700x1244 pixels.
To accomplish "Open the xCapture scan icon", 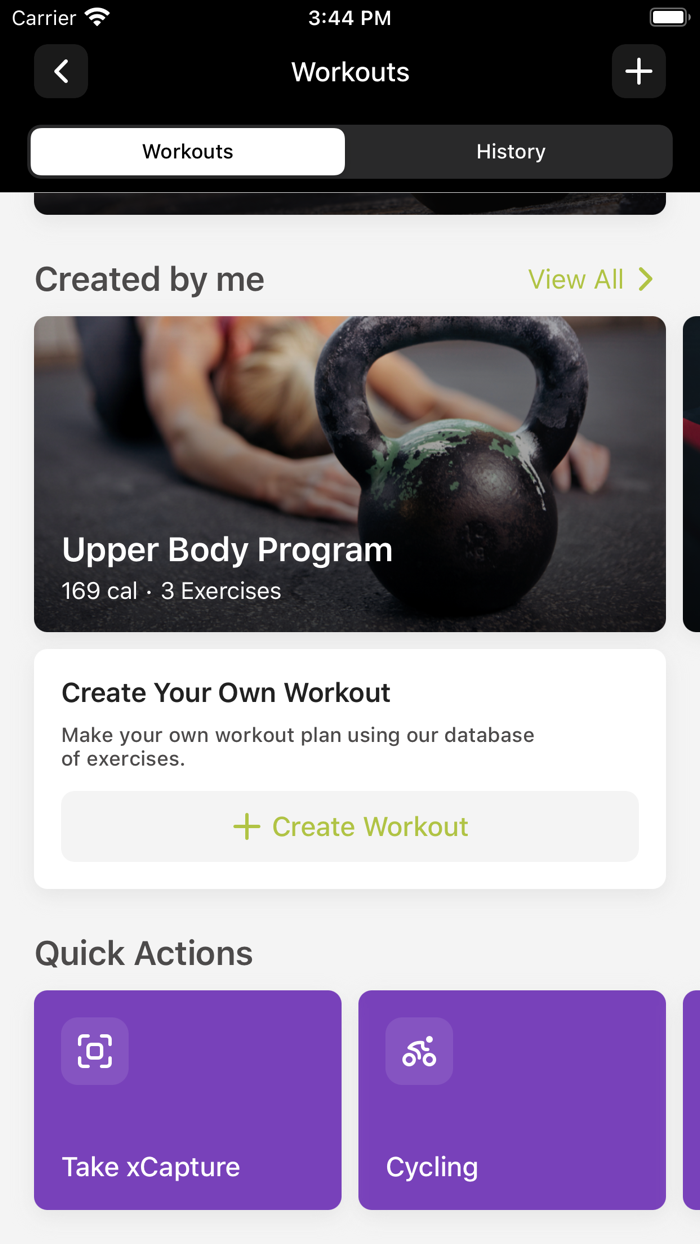I will click(94, 1051).
